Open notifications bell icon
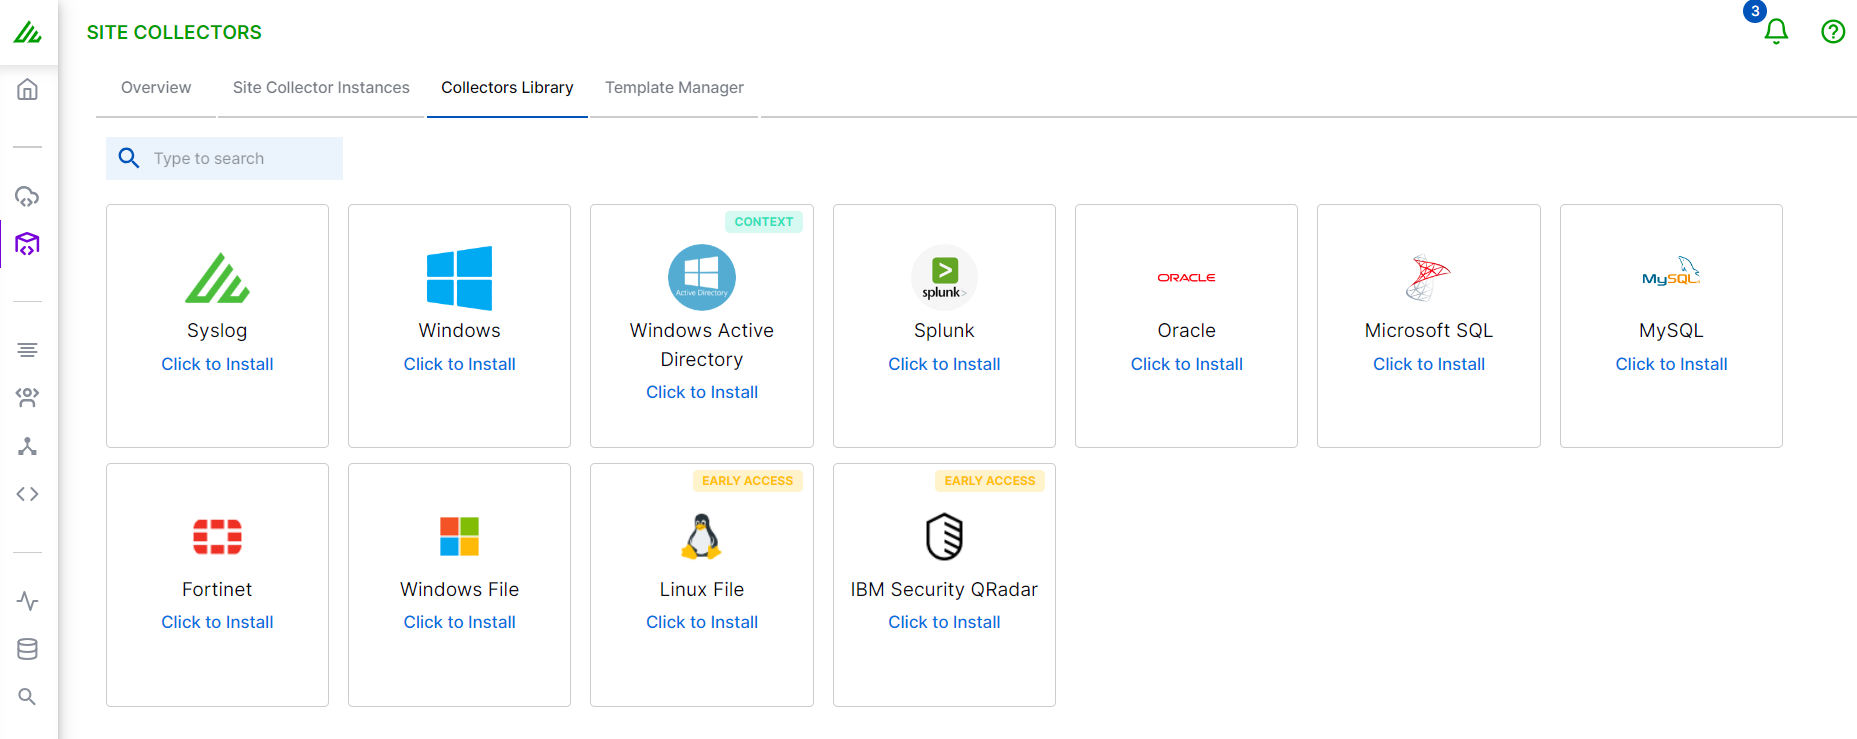The width and height of the screenshot is (1857, 739). pyautogui.click(x=1776, y=32)
